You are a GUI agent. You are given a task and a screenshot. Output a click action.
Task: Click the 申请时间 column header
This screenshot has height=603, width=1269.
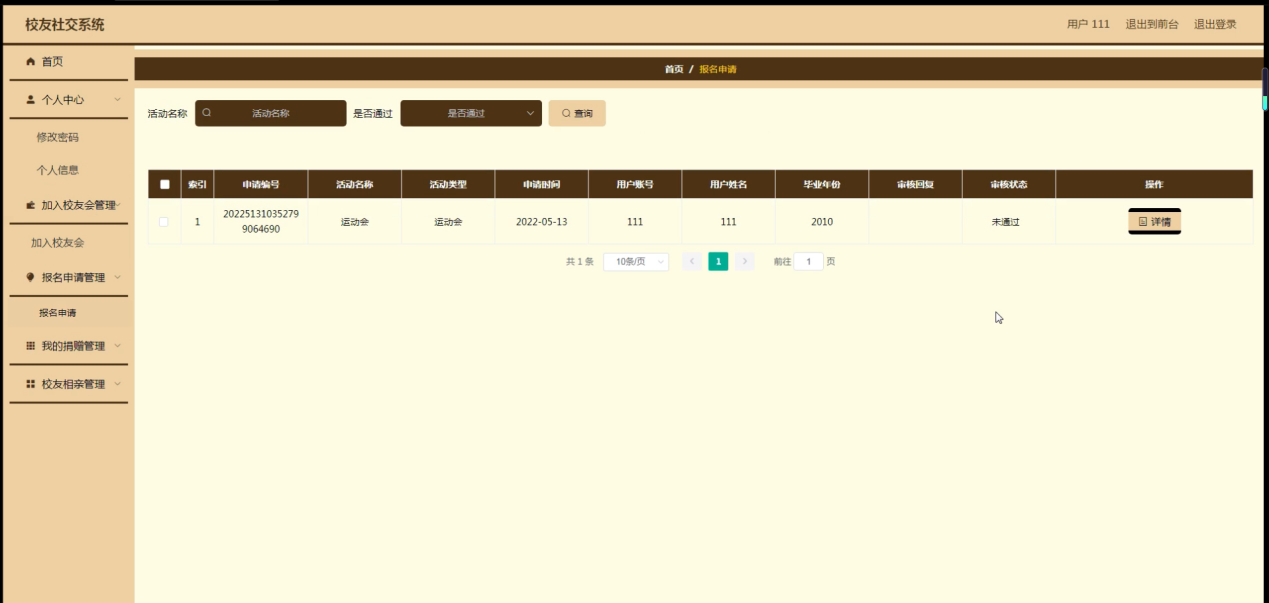click(542, 184)
